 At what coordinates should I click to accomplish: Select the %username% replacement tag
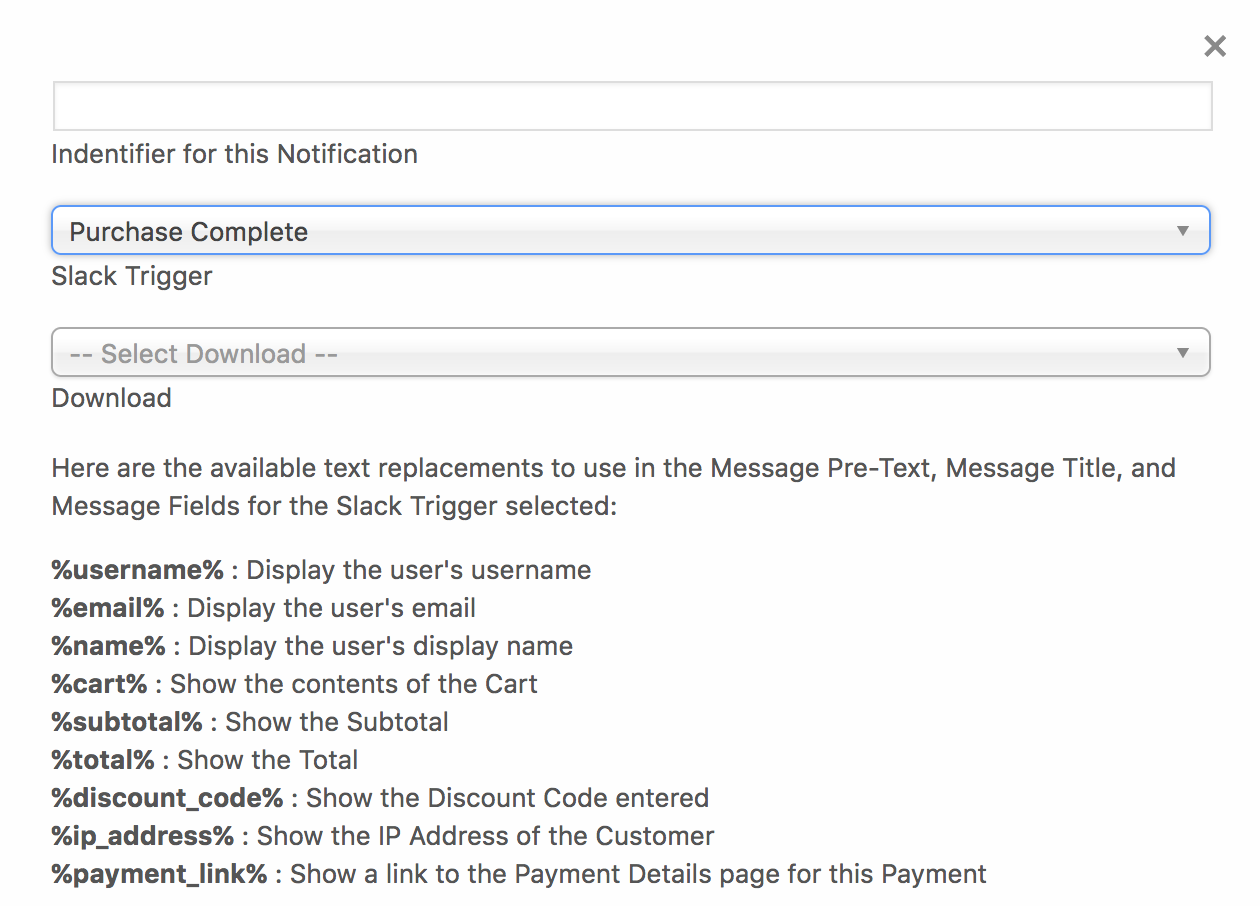click(x=138, y=570)
